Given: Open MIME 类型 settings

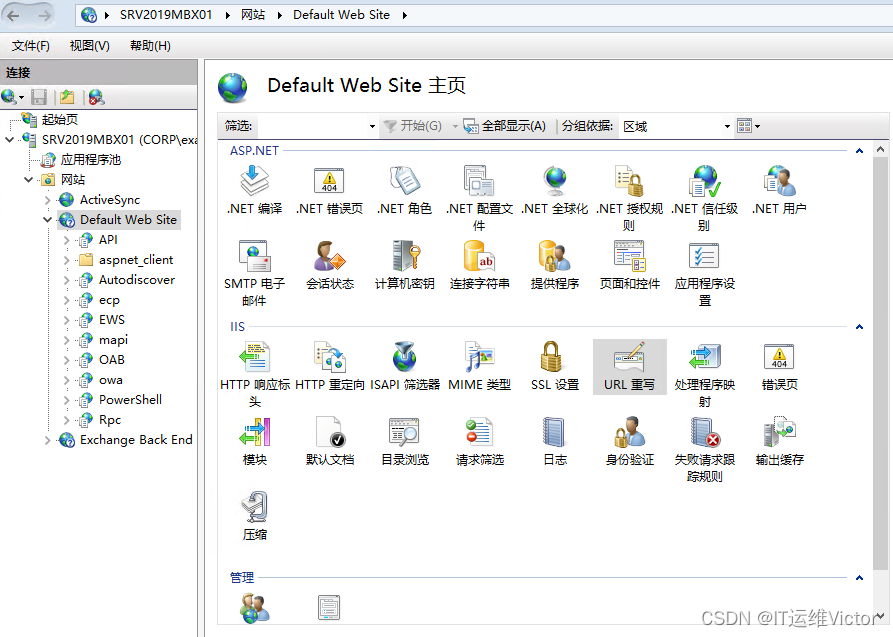Looking at the screenshot, I should (x=479, y=366).
